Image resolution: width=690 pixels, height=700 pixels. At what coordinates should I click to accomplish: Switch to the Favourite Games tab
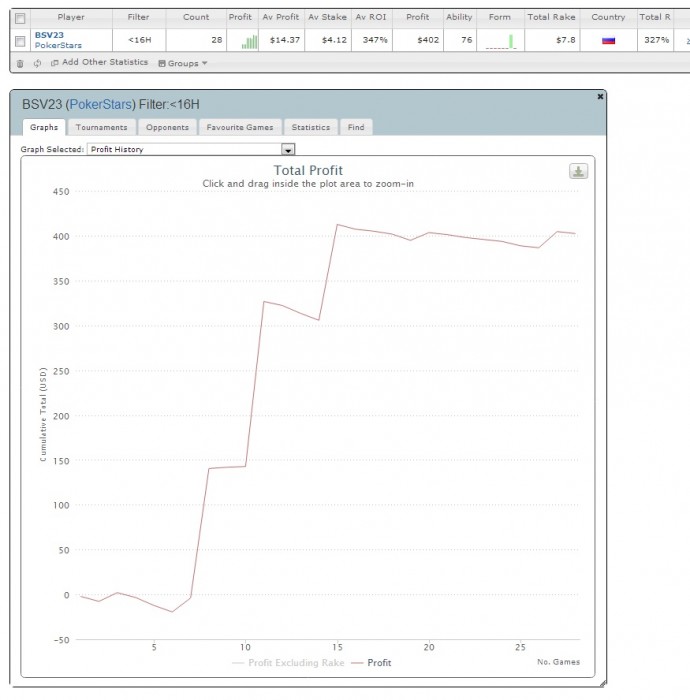tap(240, 127)
